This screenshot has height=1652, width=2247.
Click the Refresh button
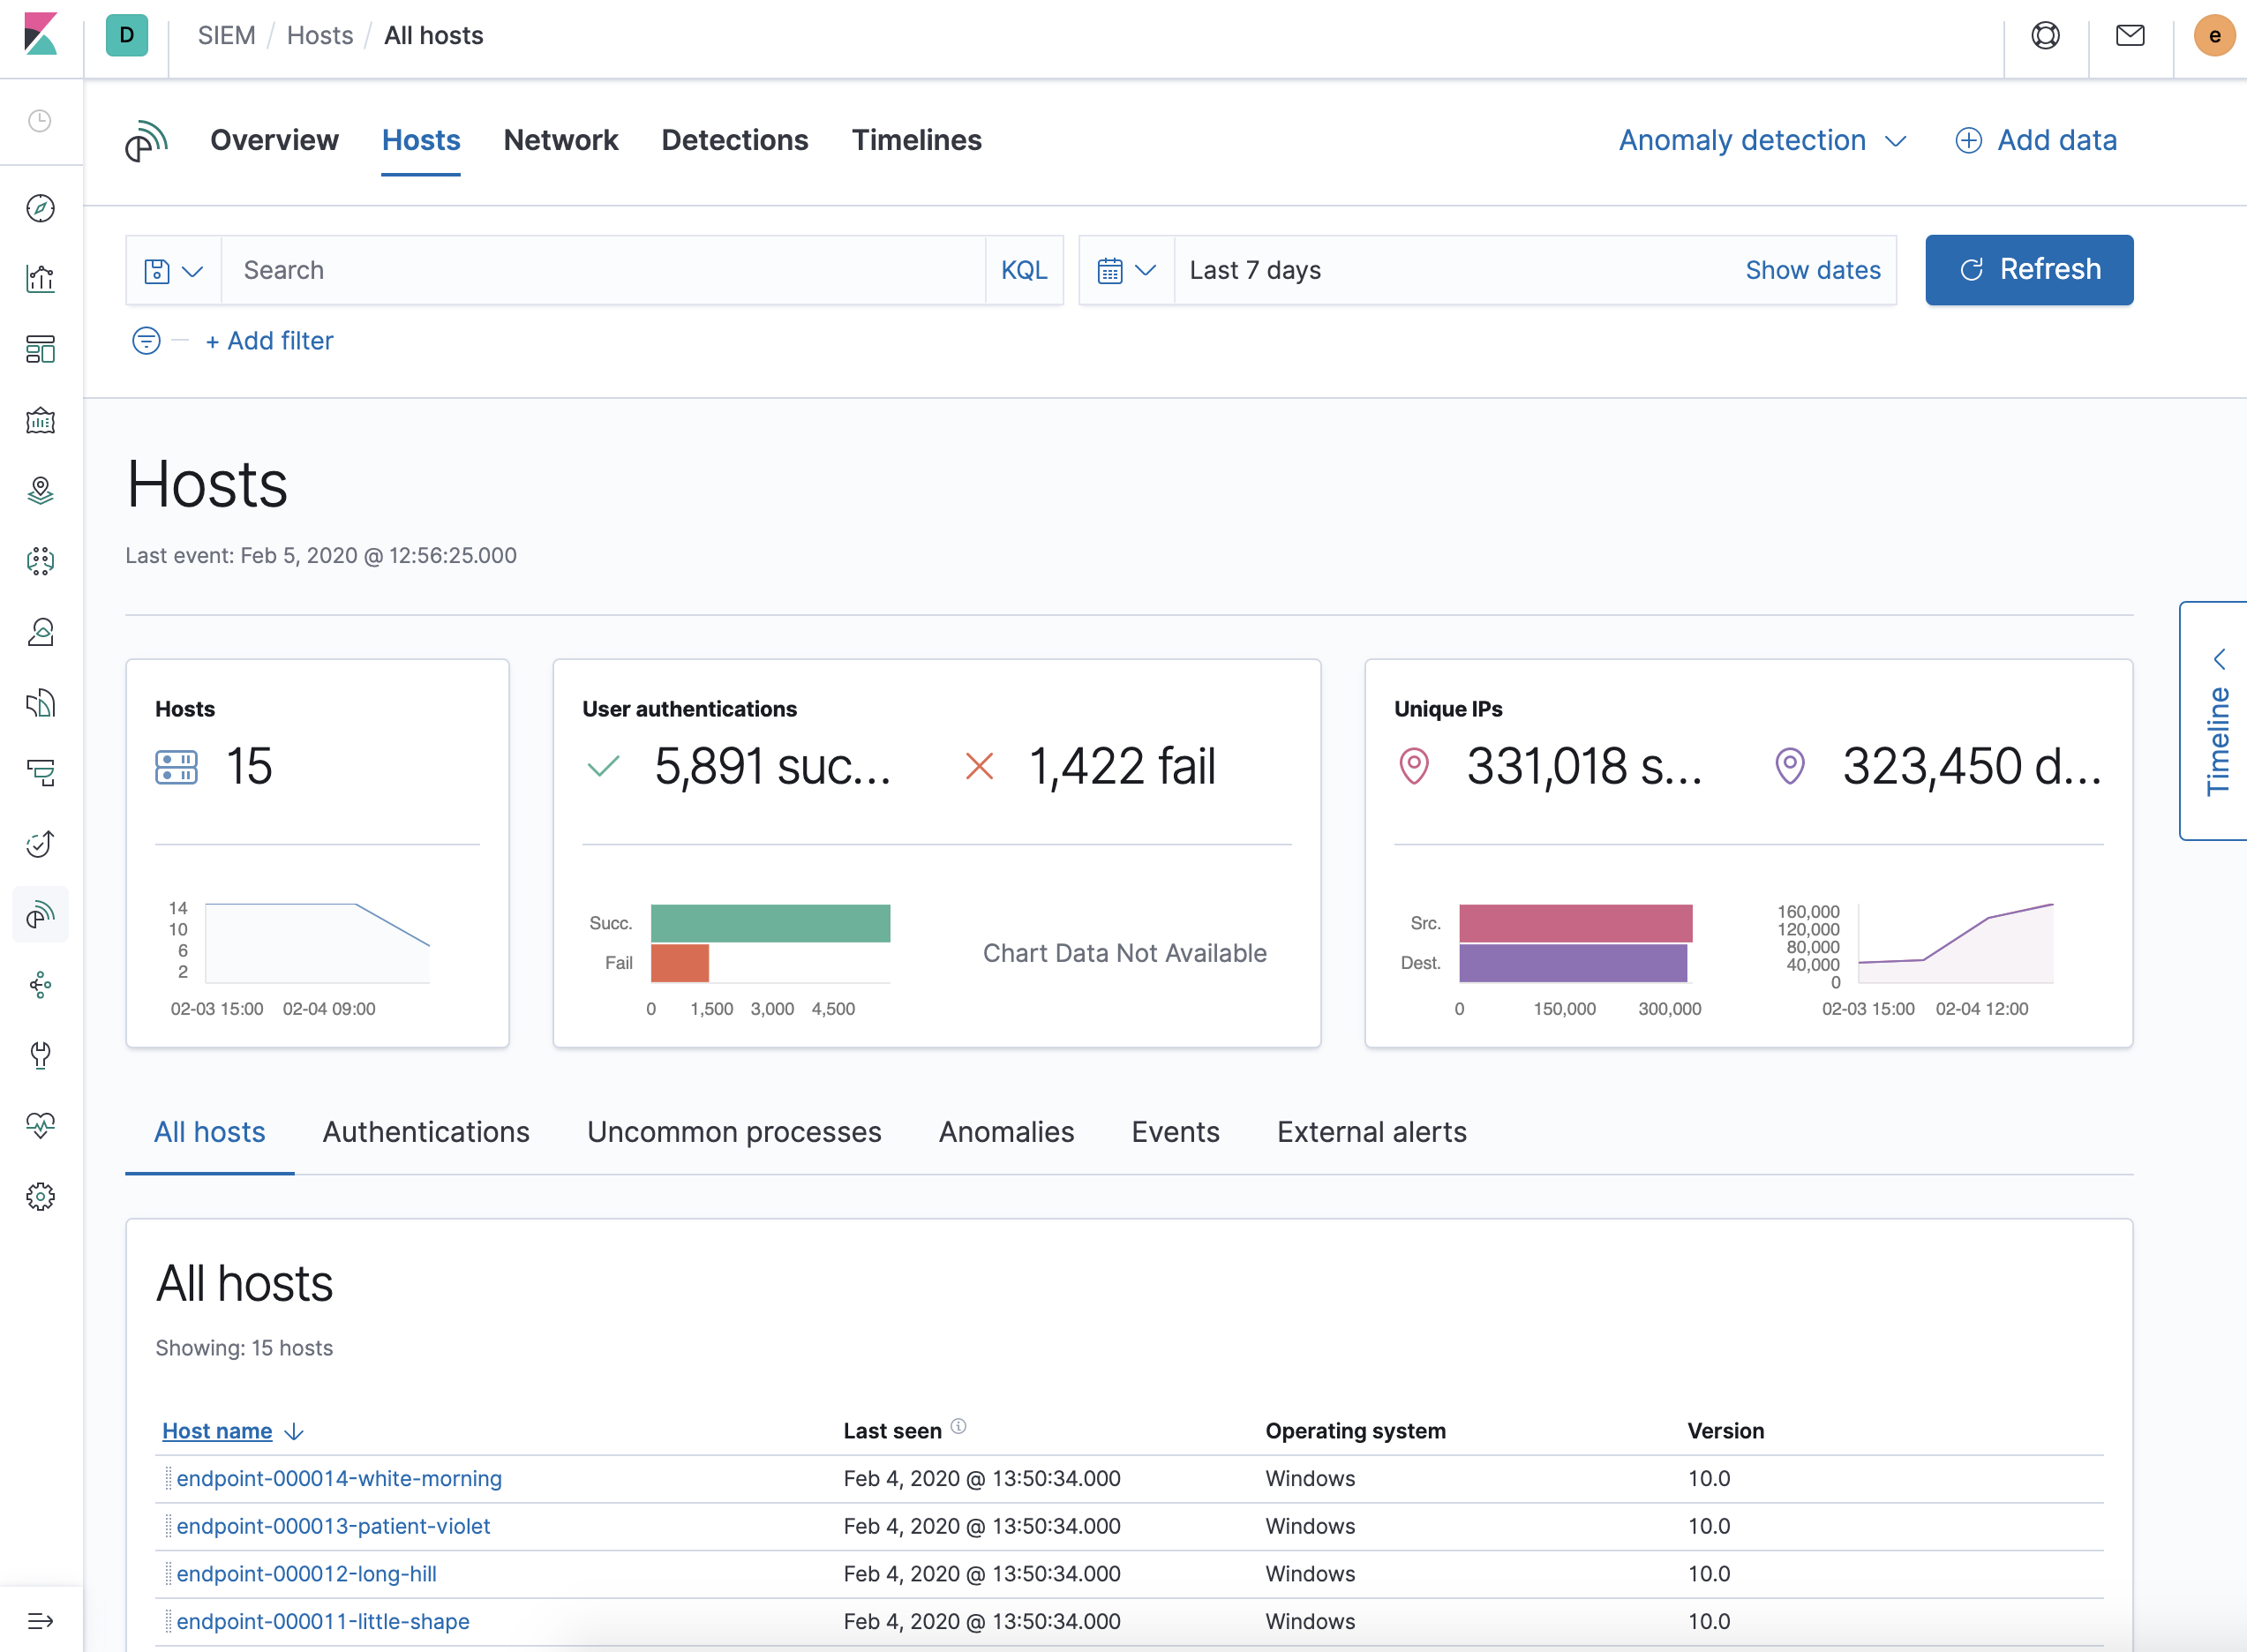pos(2028,270)
